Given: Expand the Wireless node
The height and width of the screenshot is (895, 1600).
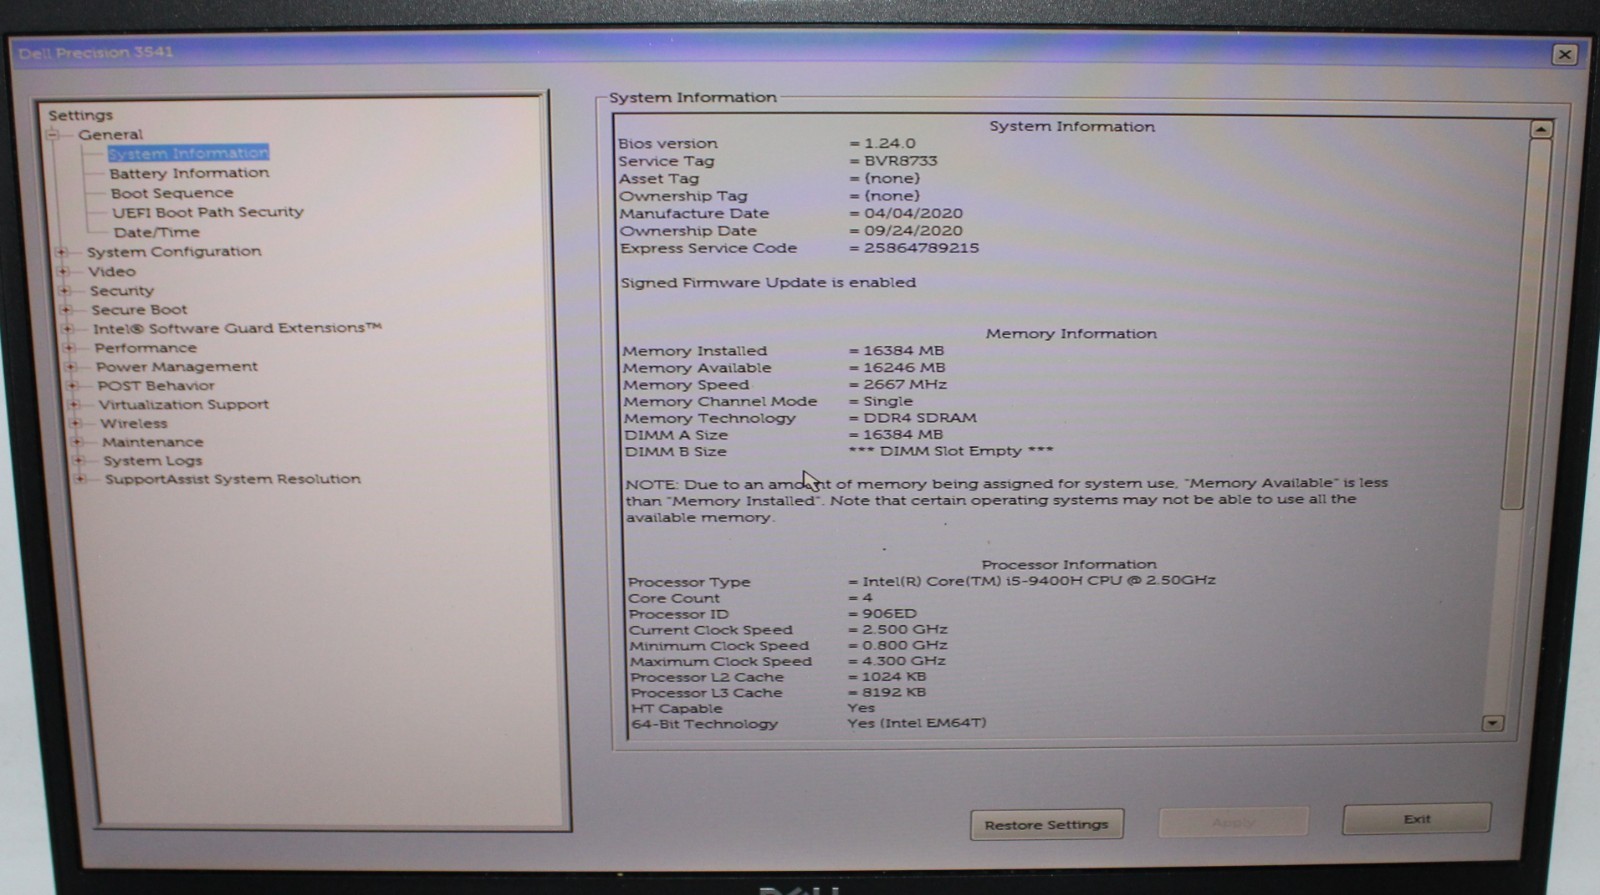Looking at the screenshot, I should coord(76,424).
